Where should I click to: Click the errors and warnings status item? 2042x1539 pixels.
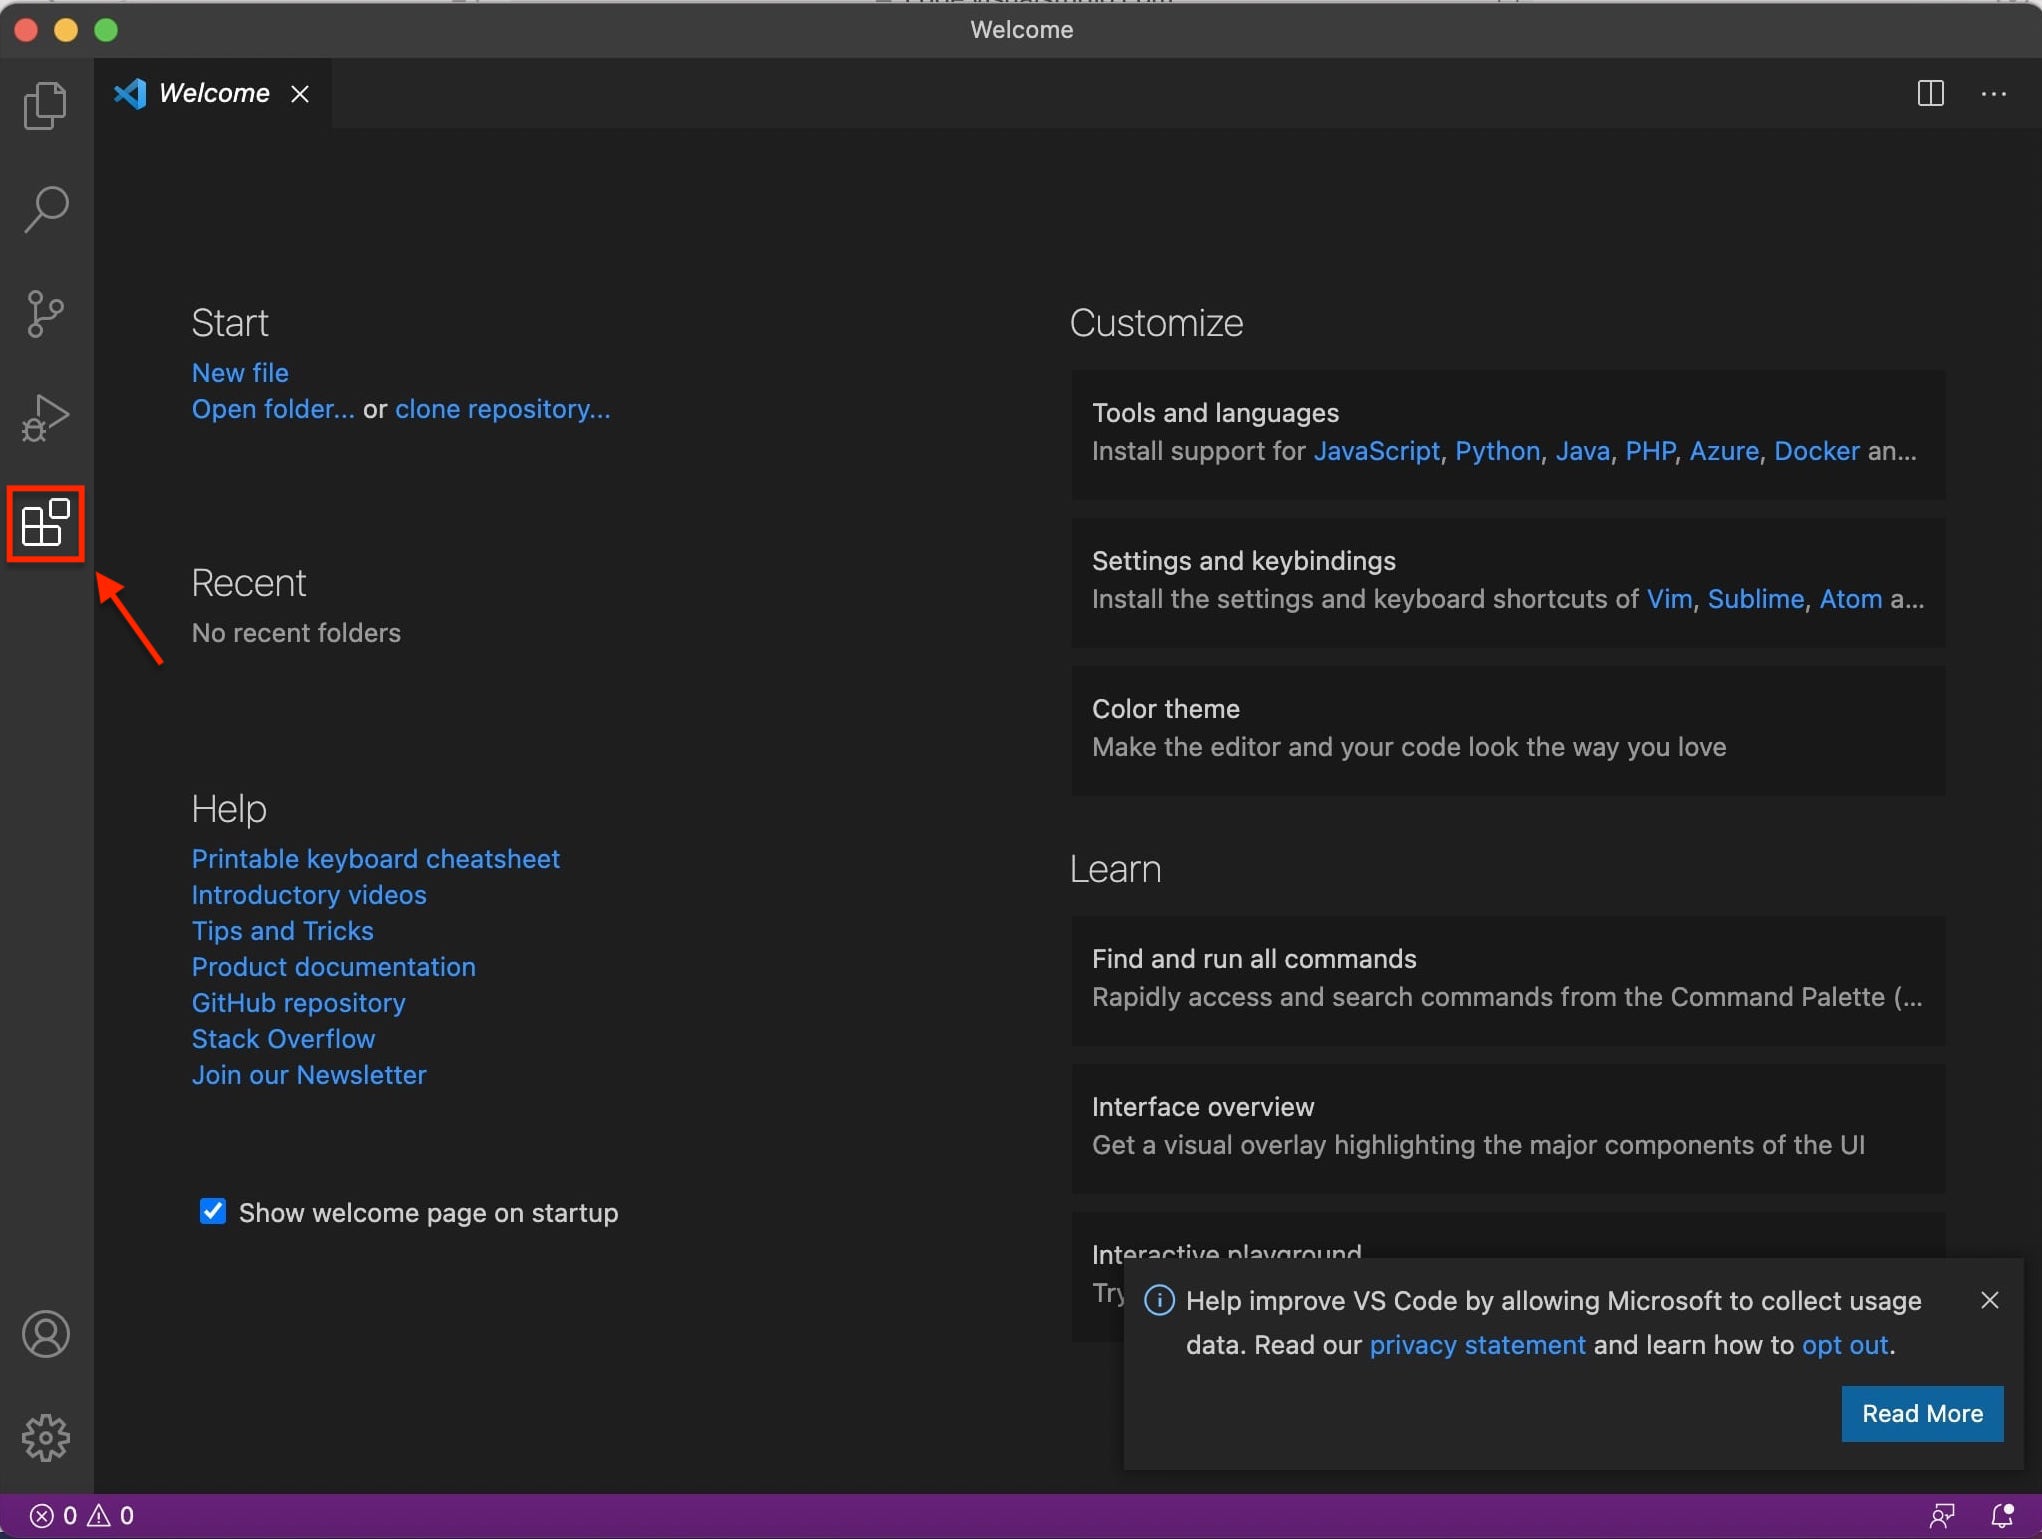click(82, 1516)
